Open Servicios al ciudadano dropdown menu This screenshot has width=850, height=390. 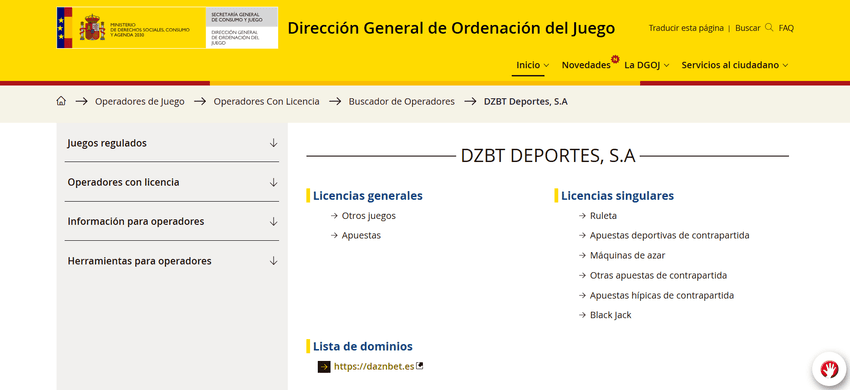pyautogui.click(x=735, y=65)
